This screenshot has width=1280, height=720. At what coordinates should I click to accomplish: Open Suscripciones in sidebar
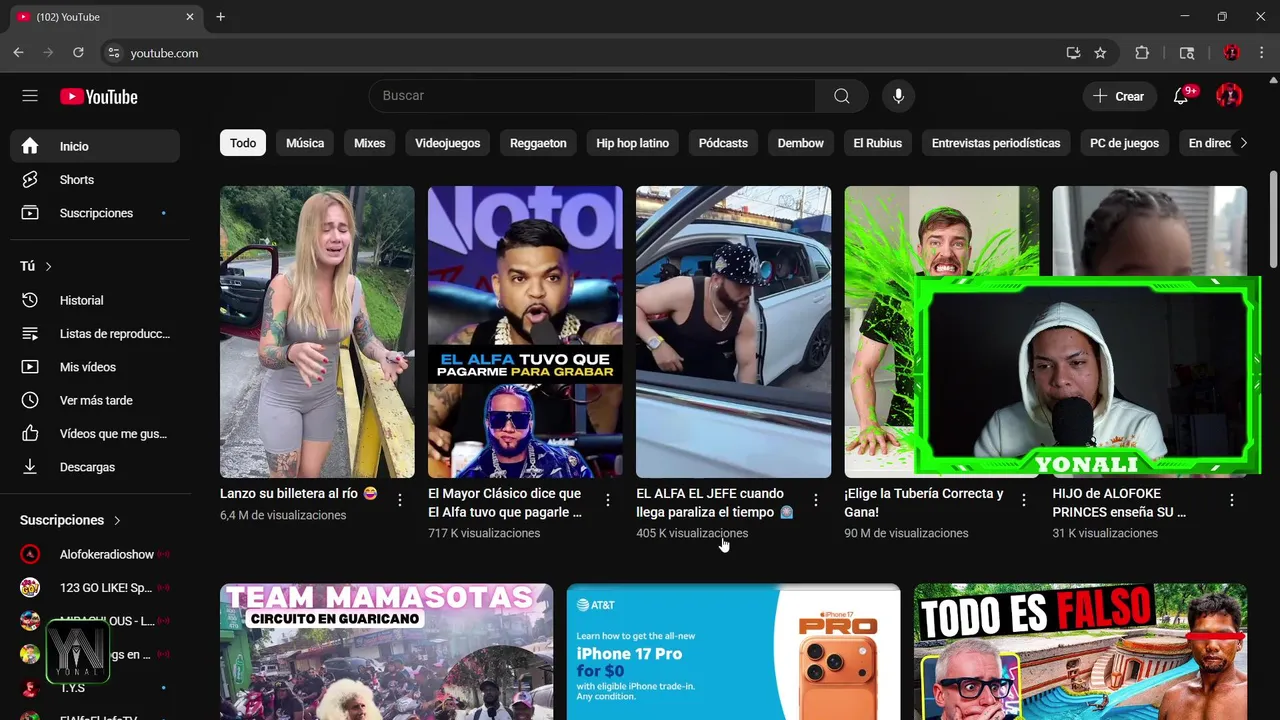[x=95, y=213]
